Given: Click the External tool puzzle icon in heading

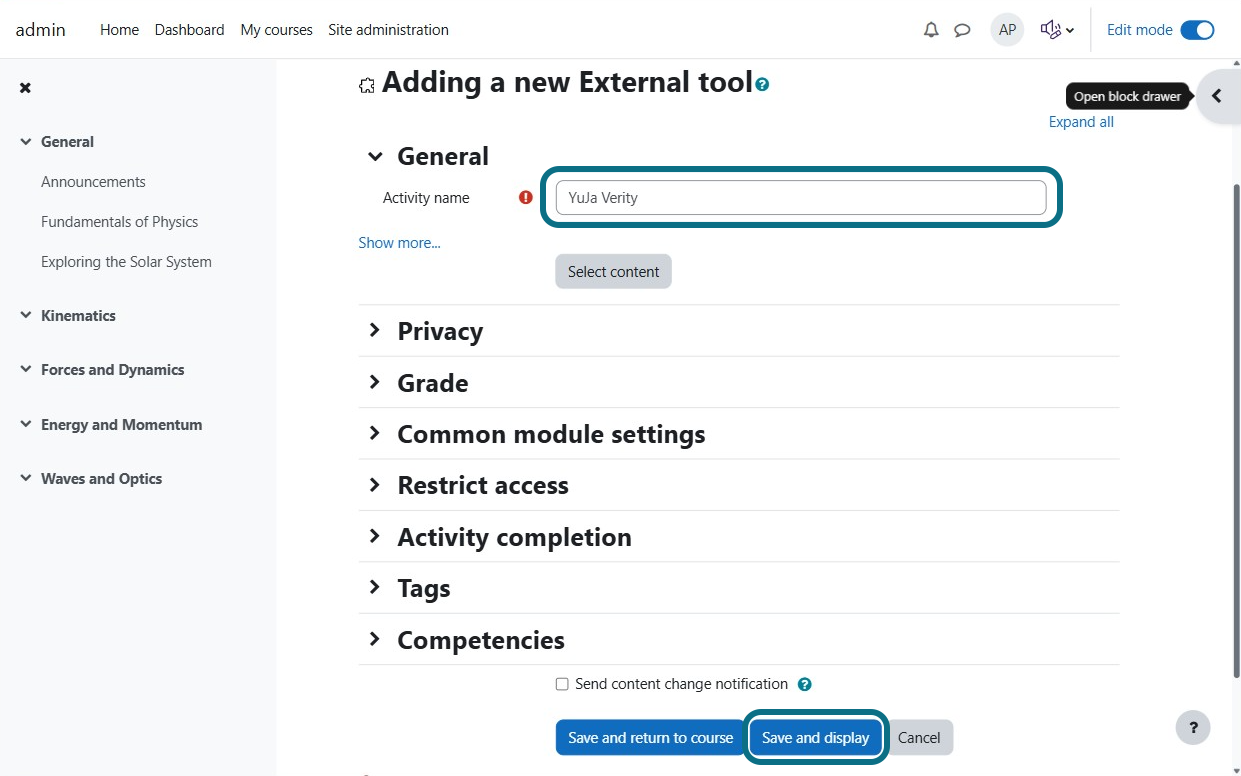Looking at the screenshot, I should click(x=366, y=86).
